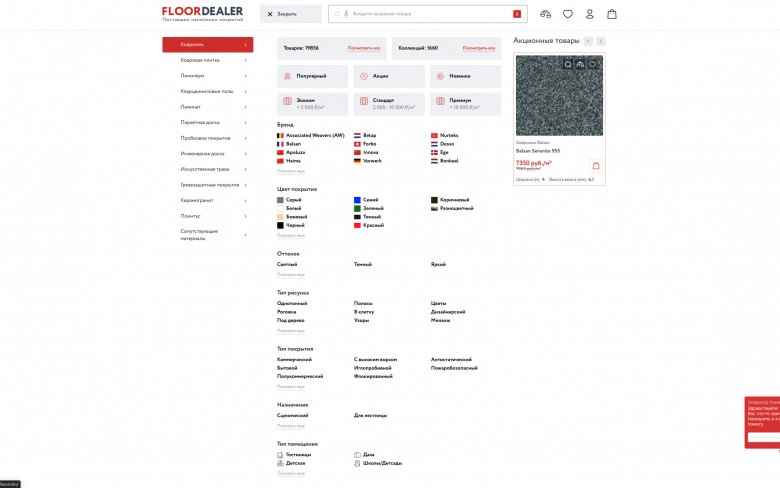Click Посмотреть все link for Товаров
Screen dimensions: 780x488
(364, 48)
